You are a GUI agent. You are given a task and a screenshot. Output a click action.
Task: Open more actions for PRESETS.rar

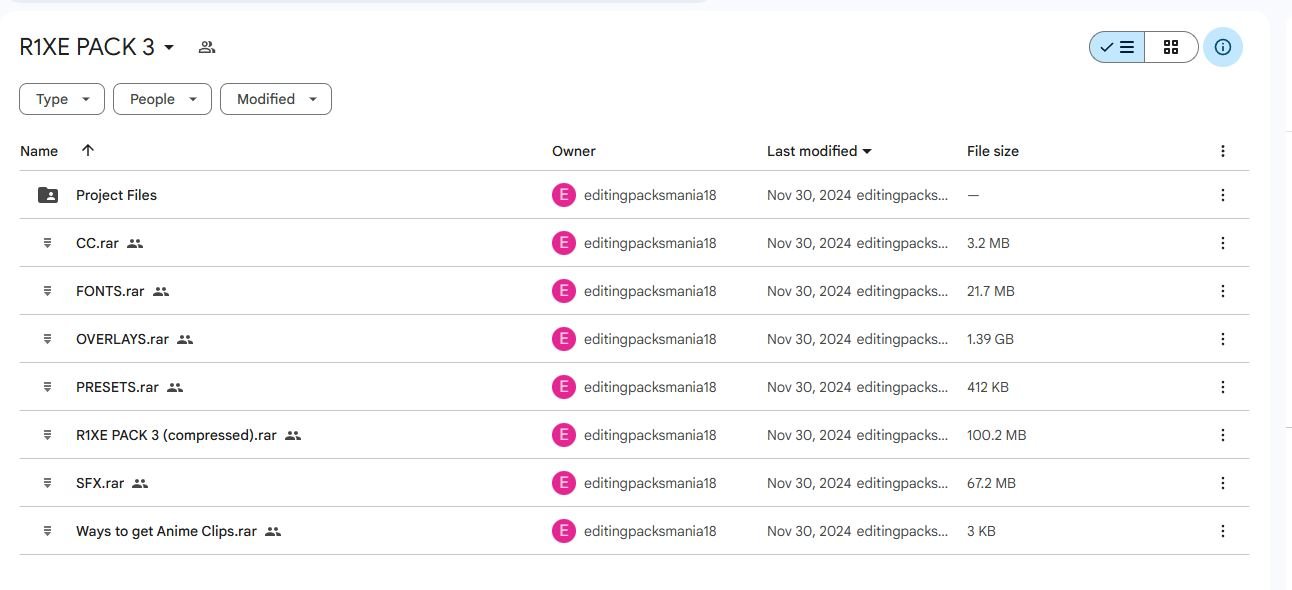point(1222,387)
